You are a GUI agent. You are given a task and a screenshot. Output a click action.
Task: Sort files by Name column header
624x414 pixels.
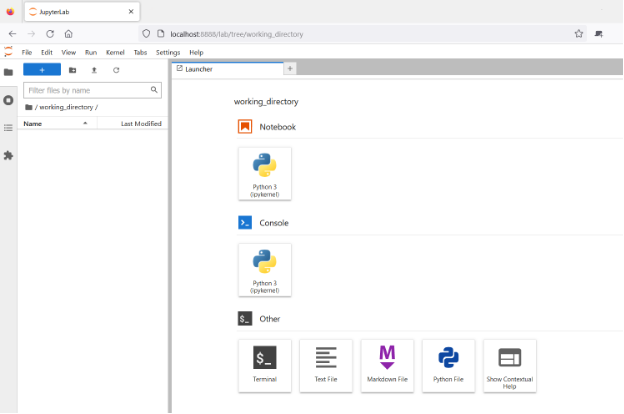[x=33, y=124]
